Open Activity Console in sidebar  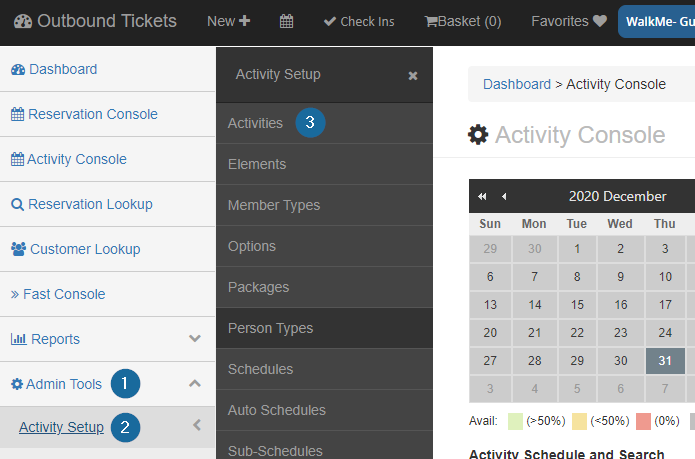point(107,159)
